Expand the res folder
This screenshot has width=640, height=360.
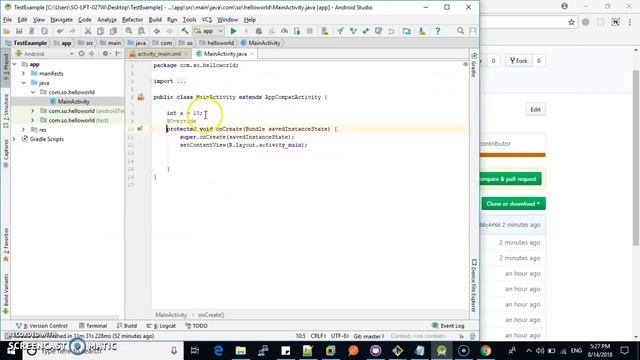tap(23, 130)
